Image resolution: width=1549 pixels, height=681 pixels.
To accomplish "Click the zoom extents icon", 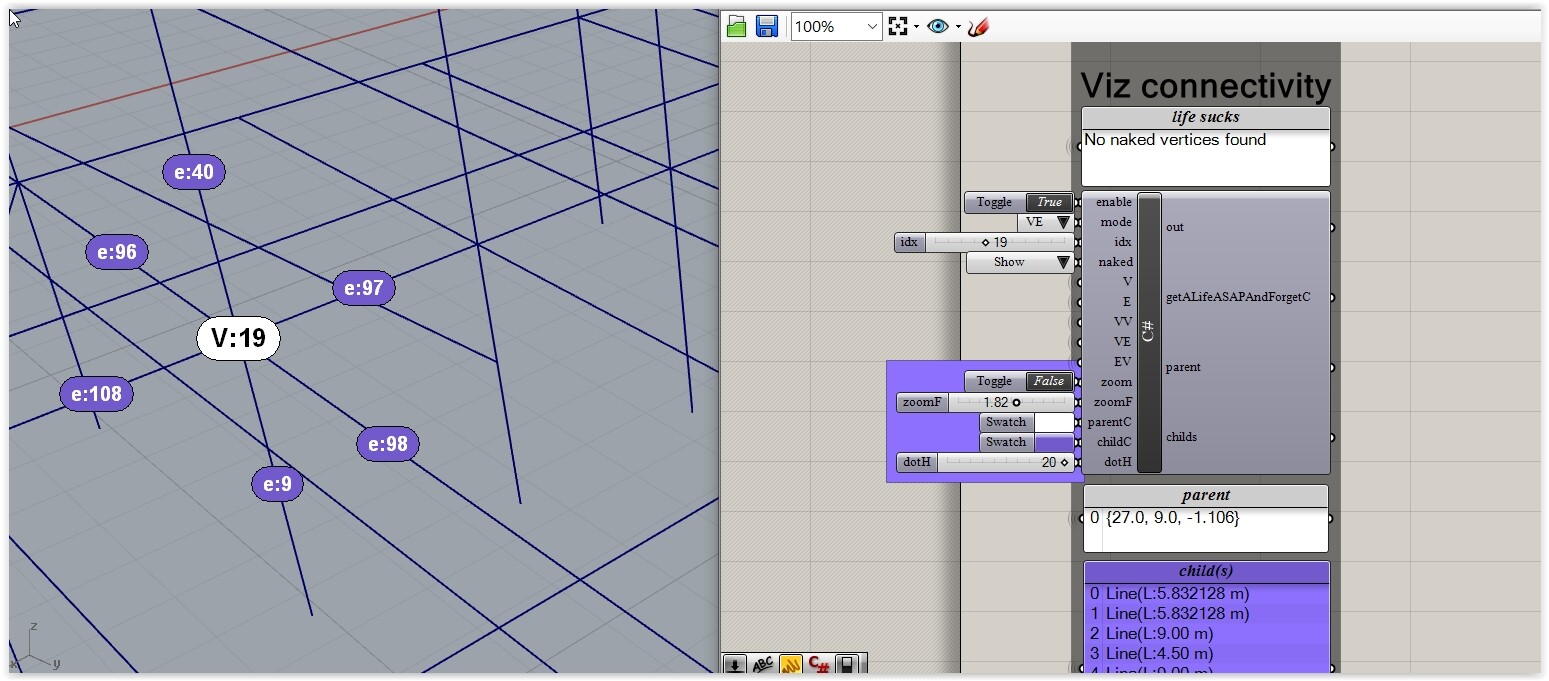I will click(898, 27).
